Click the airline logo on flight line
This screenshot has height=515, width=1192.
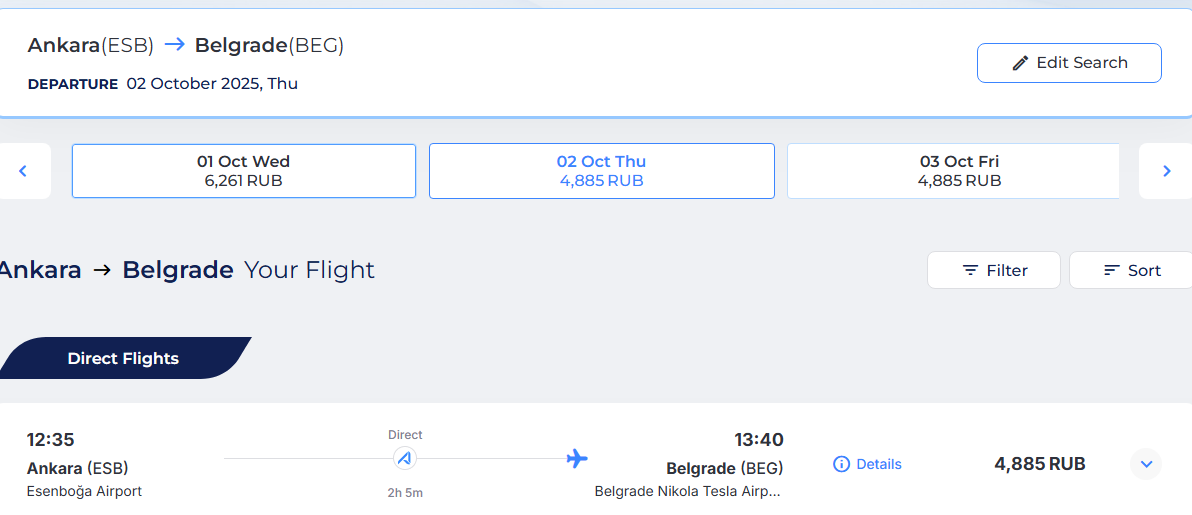[x=405, y=459]
